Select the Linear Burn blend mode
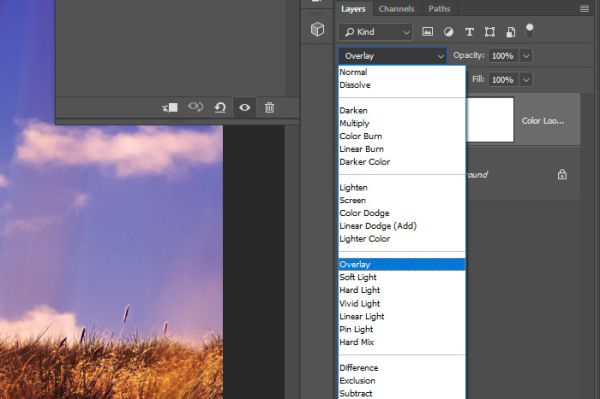 coord(402,149)
